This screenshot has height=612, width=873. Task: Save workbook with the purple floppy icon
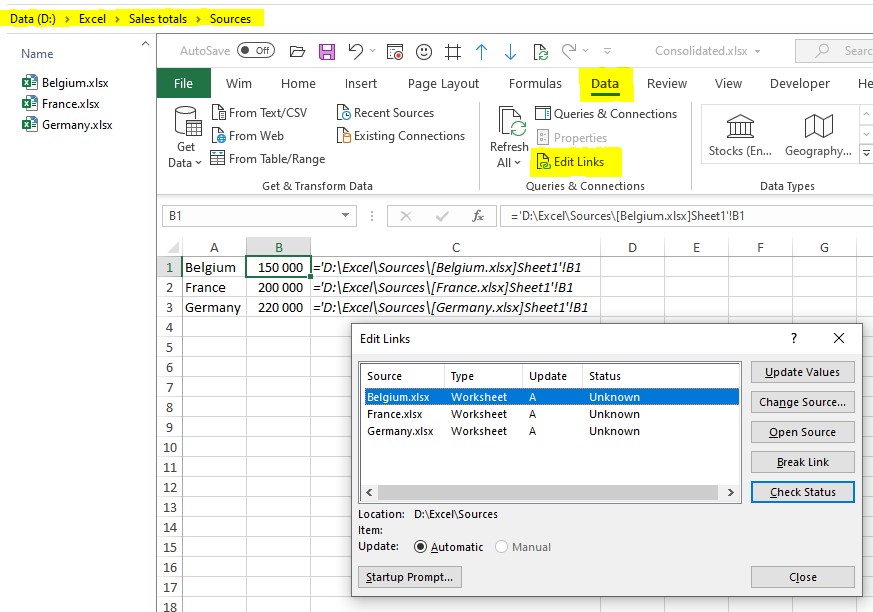[327, 52]
